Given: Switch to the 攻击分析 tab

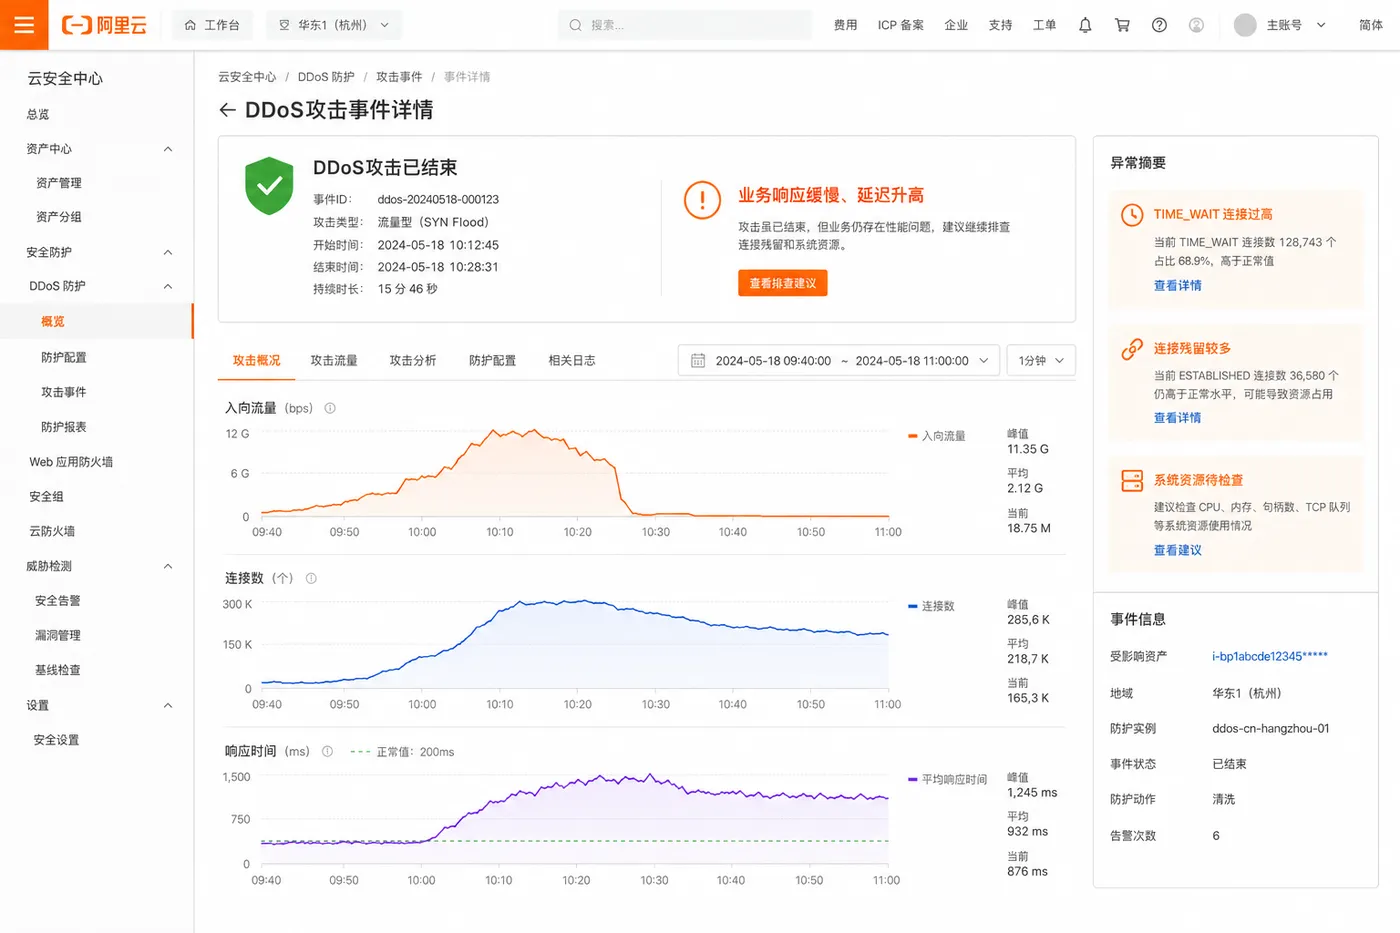Looking at the screenshot, I should [413, 360].
